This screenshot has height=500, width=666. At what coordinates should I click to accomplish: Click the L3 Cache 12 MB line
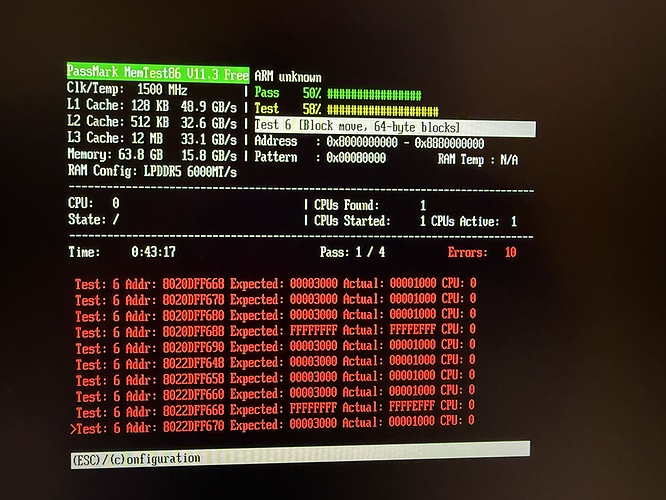(152, 138)
